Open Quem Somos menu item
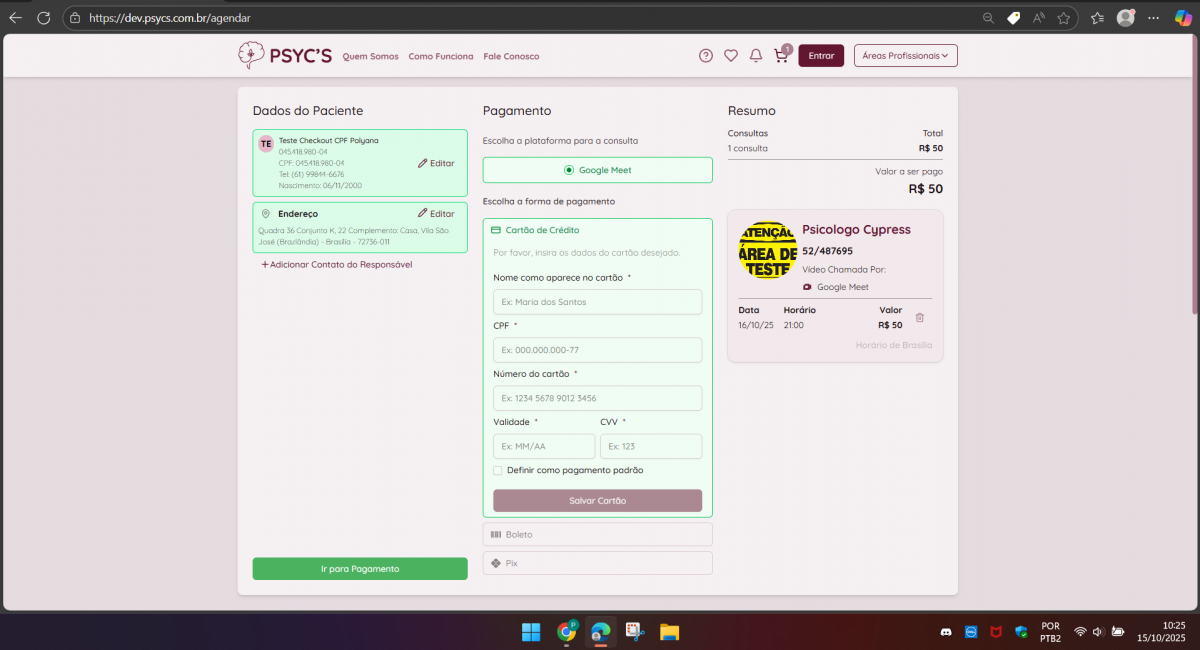Screen dimensions: 1200x650 (370, 57)
